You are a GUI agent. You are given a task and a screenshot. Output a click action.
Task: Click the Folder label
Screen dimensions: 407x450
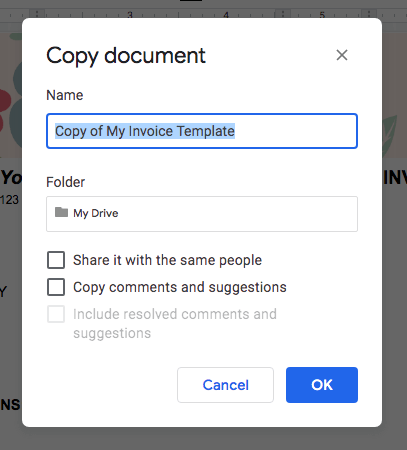[66, 182]
